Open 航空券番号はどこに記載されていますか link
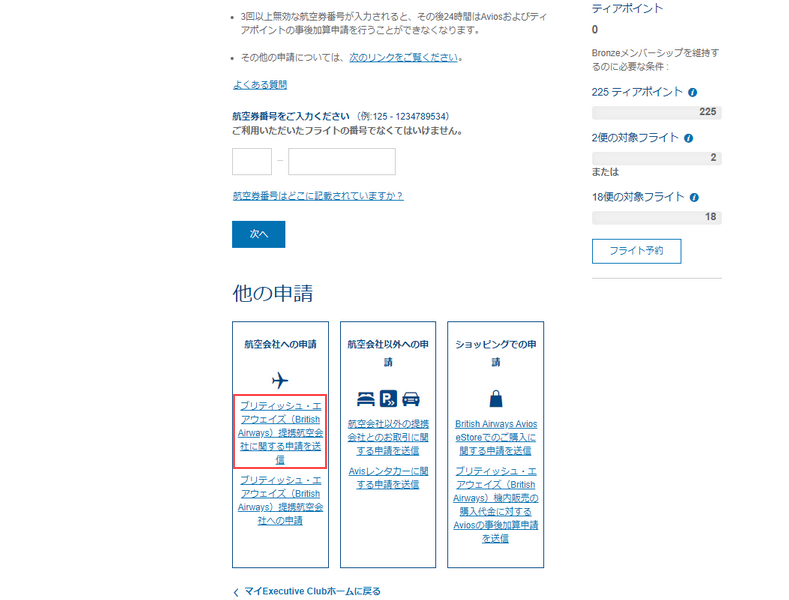 point(318,196)
